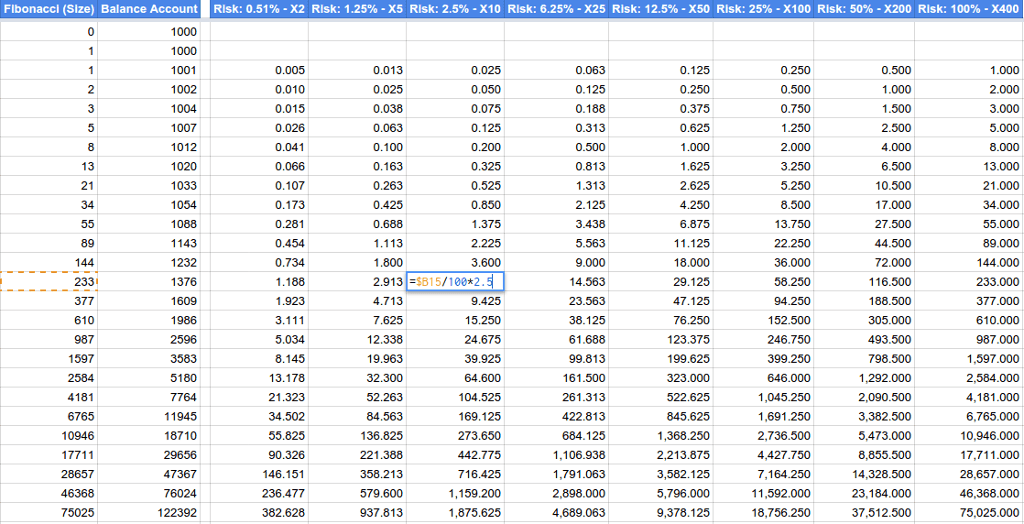Select the Risk: 25% - X100 header
Viewport: 1024px width, 524px height.
pyautogui.click(x=763, y=10)
